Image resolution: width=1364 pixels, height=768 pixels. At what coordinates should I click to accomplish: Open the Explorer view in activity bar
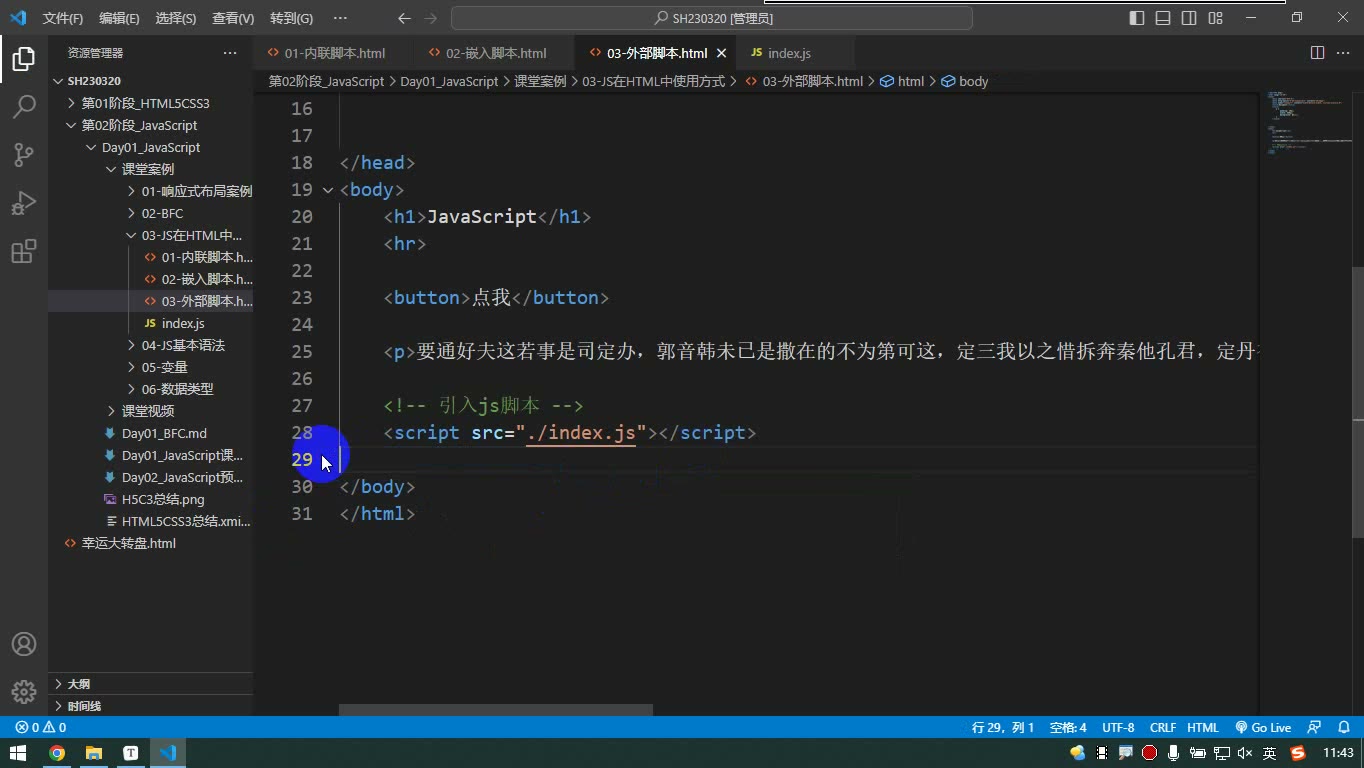tap(23, 59)
